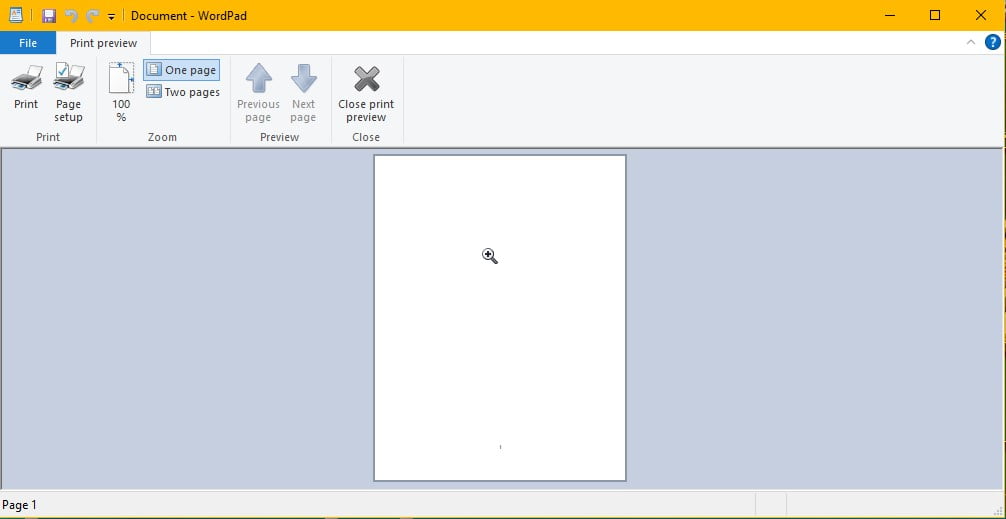This screenshot has height=519, width=1006.
Task: Go to Previous page
Action: click(x=259, y=93)
